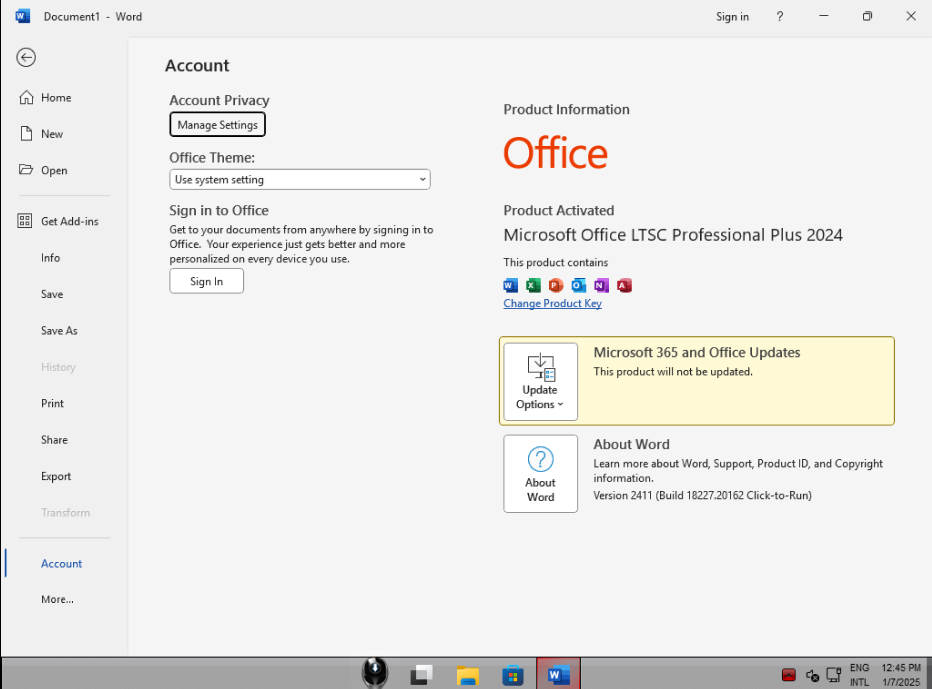Click the Manage Settings button
This screenshot has height=689, width=932.
click(218, 125)
